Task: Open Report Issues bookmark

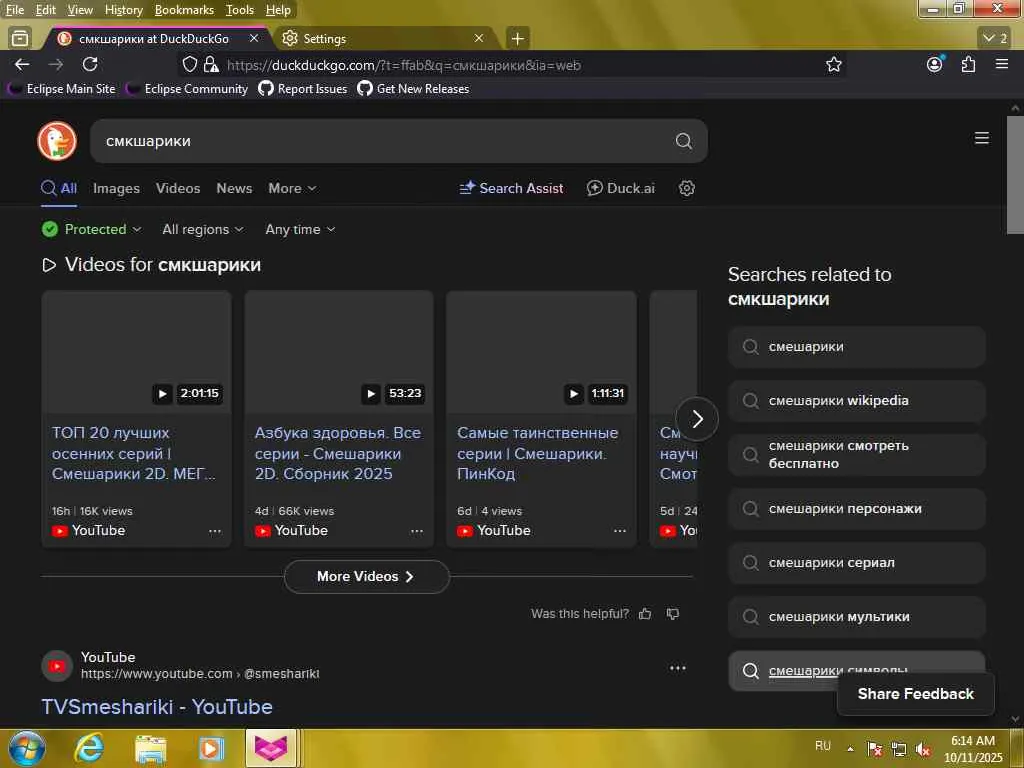Action: 303,89
